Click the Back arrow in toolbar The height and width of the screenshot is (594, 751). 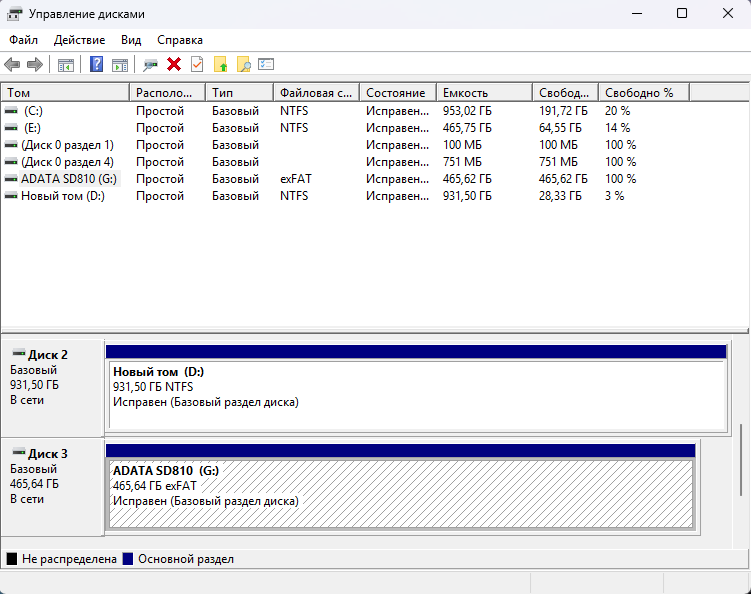(12, 65)
